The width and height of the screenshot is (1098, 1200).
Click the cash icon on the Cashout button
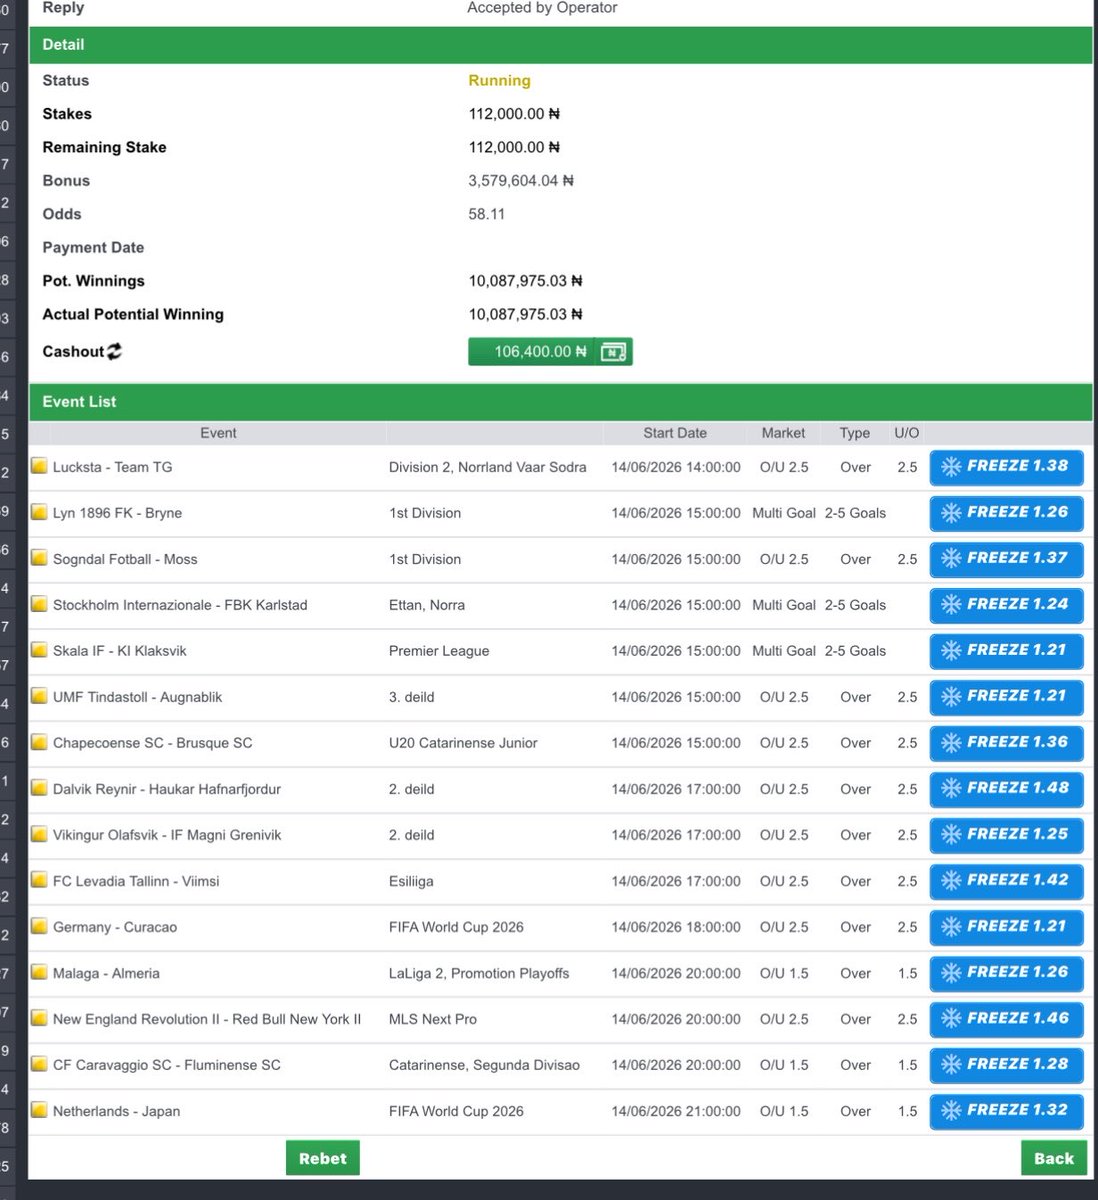(x=613, y=352)
